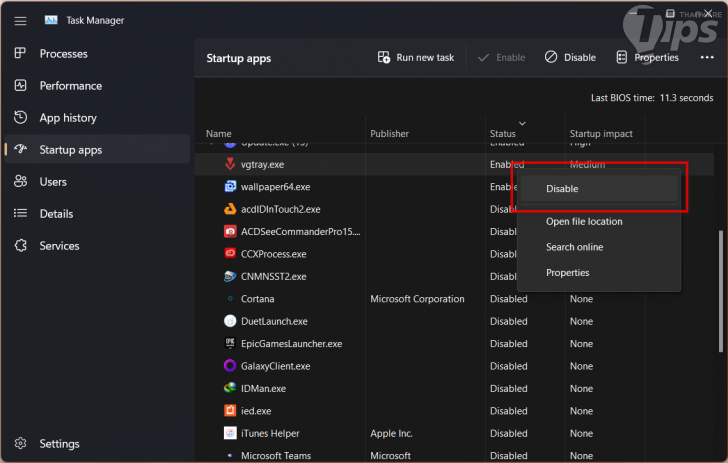The width and height of the screenshot is (728, 463).
Task: Select the EpicGamesLauncher.exe row
Action: coord(291,344)
